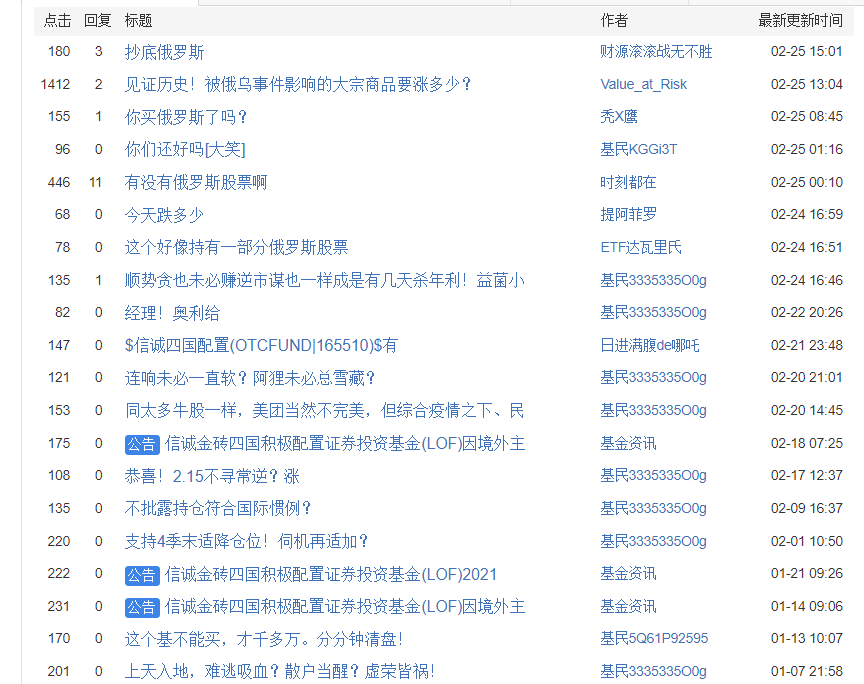Click the 公告 badge on the 01-14 row
864x684 pixels.
click(142, 606)
